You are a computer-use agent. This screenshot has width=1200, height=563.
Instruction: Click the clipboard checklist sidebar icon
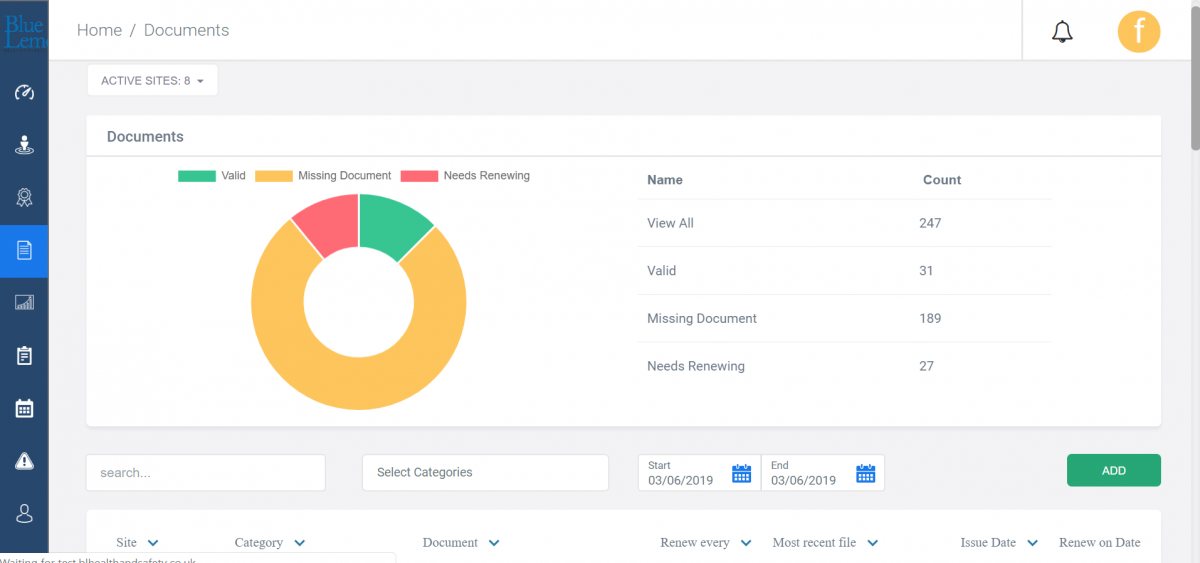tap(24, 355)
